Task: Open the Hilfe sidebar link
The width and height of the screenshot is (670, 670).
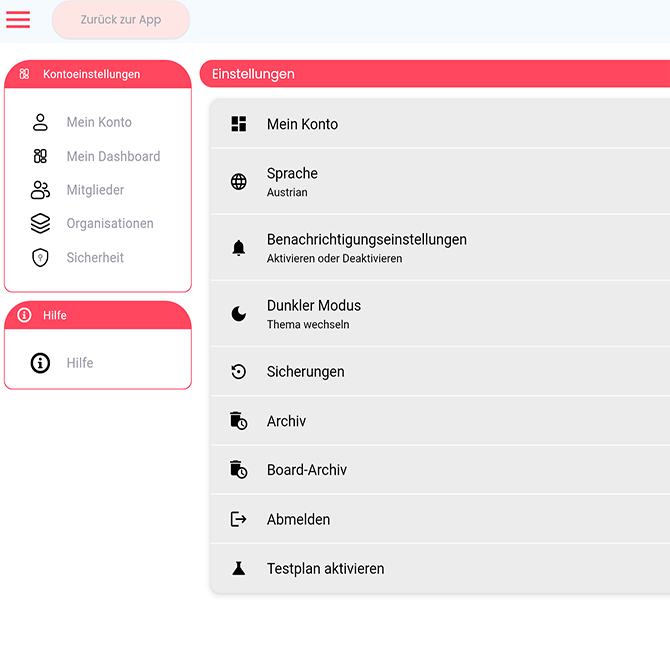Action: (80, 363)
